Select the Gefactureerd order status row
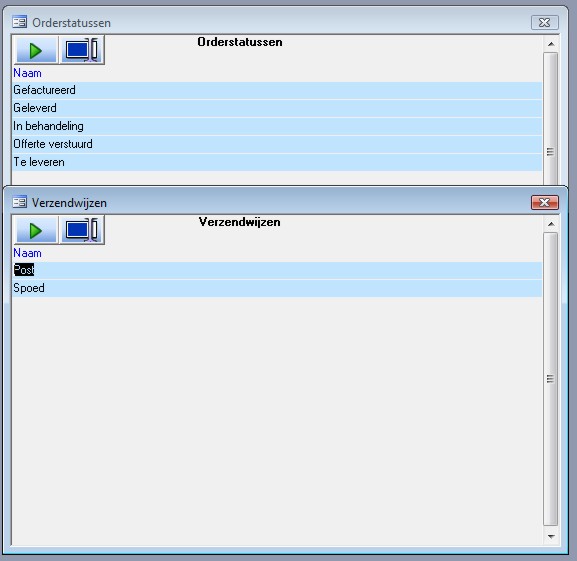577x561 pixels. 277,90
